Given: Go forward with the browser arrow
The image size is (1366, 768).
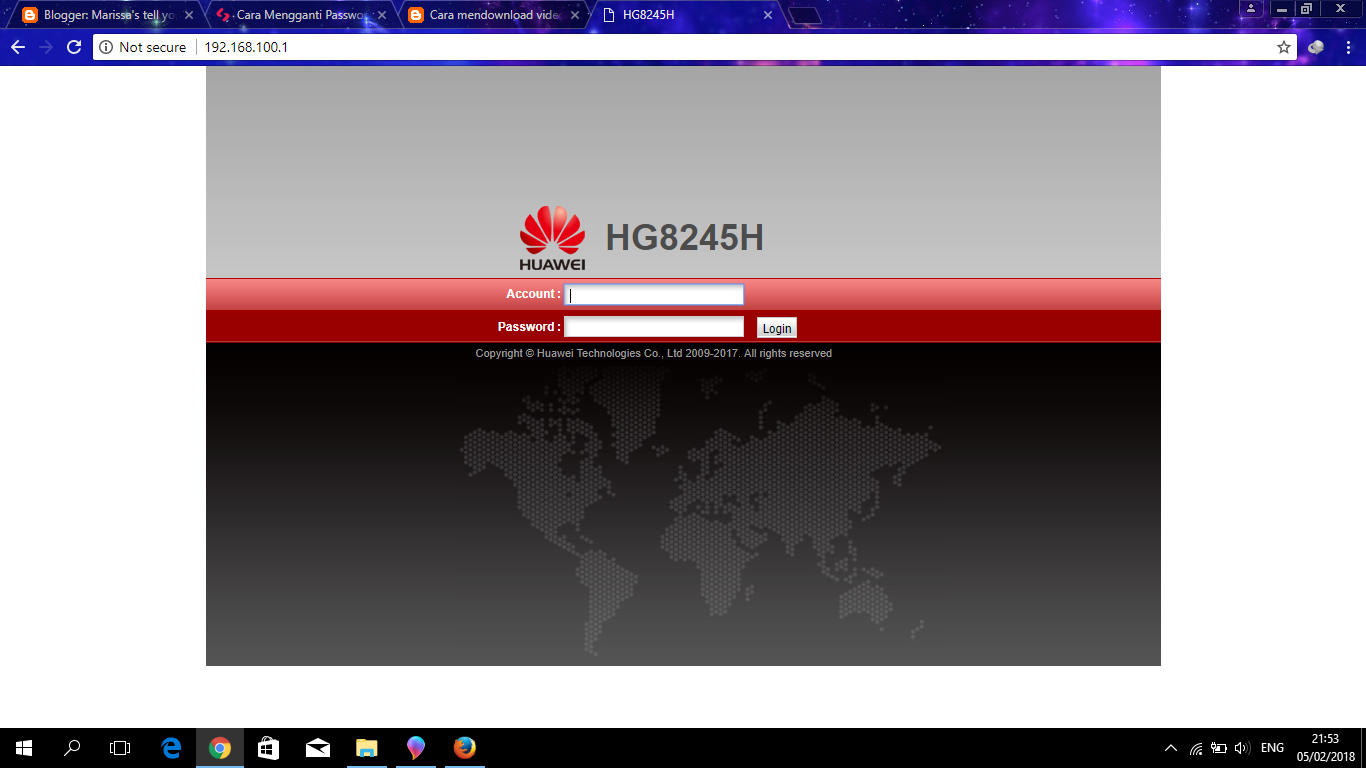Looking at the screenshot, I should coord(45,47).
